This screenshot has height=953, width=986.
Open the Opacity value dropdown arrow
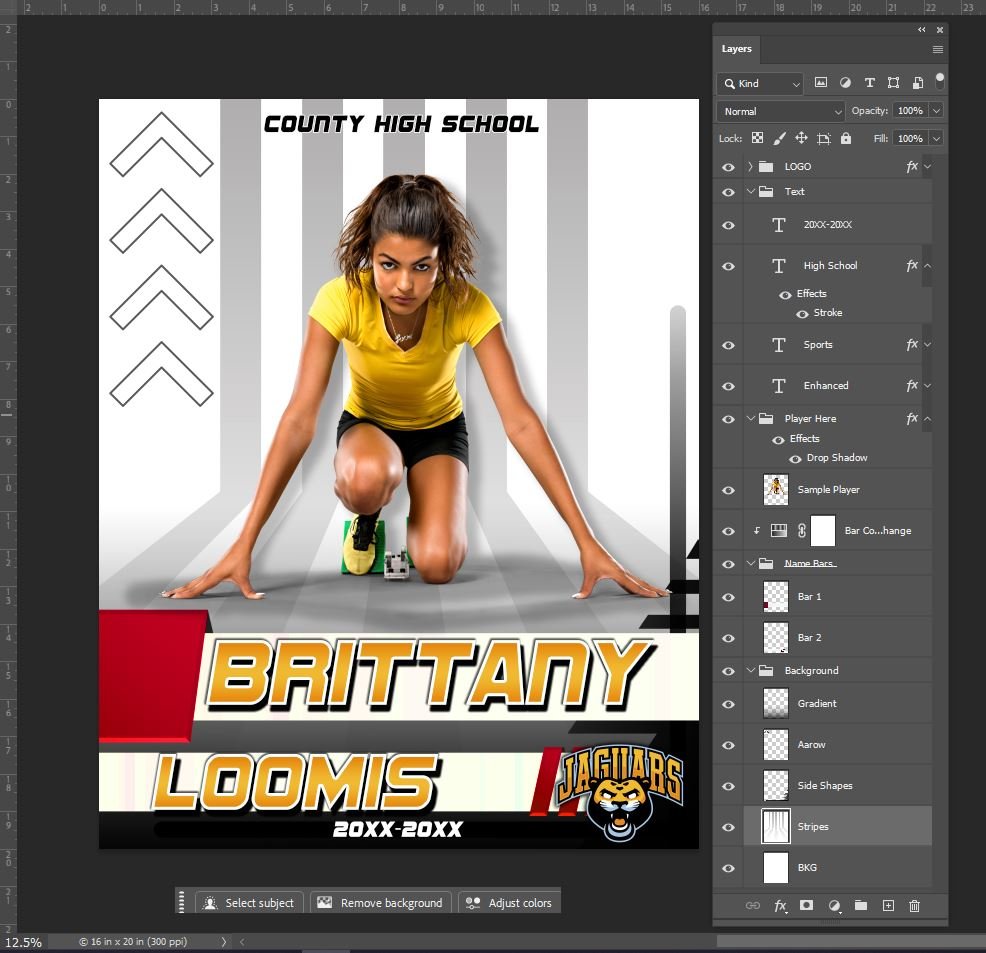936,111
